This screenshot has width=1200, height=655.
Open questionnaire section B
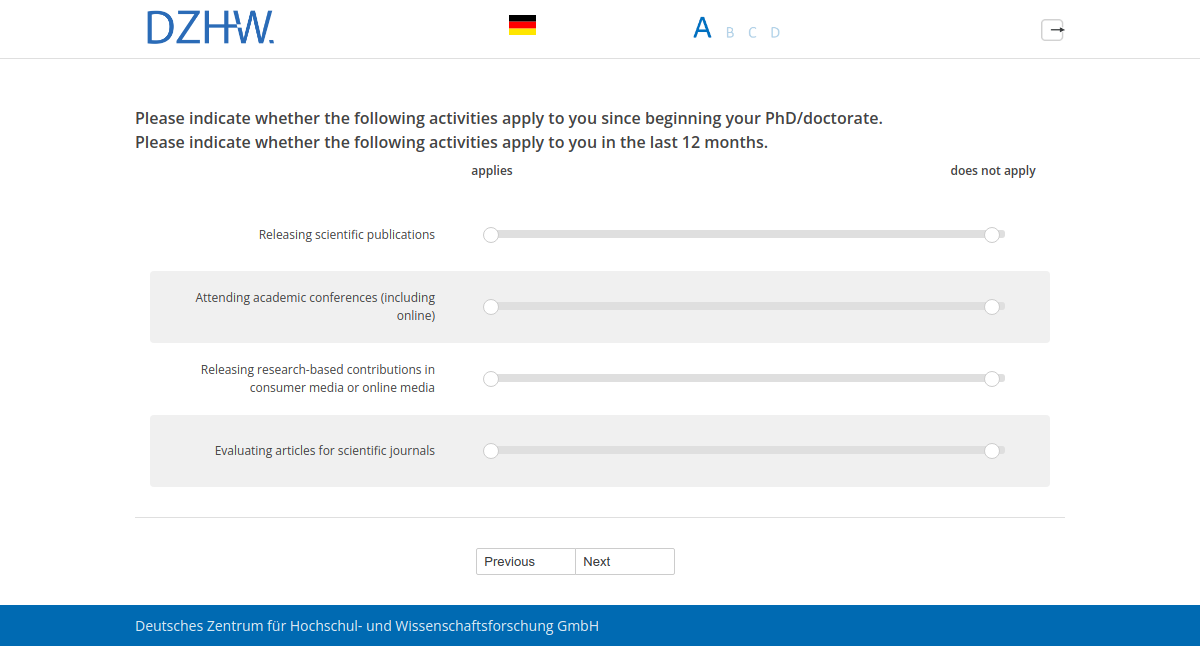point(729,32)
